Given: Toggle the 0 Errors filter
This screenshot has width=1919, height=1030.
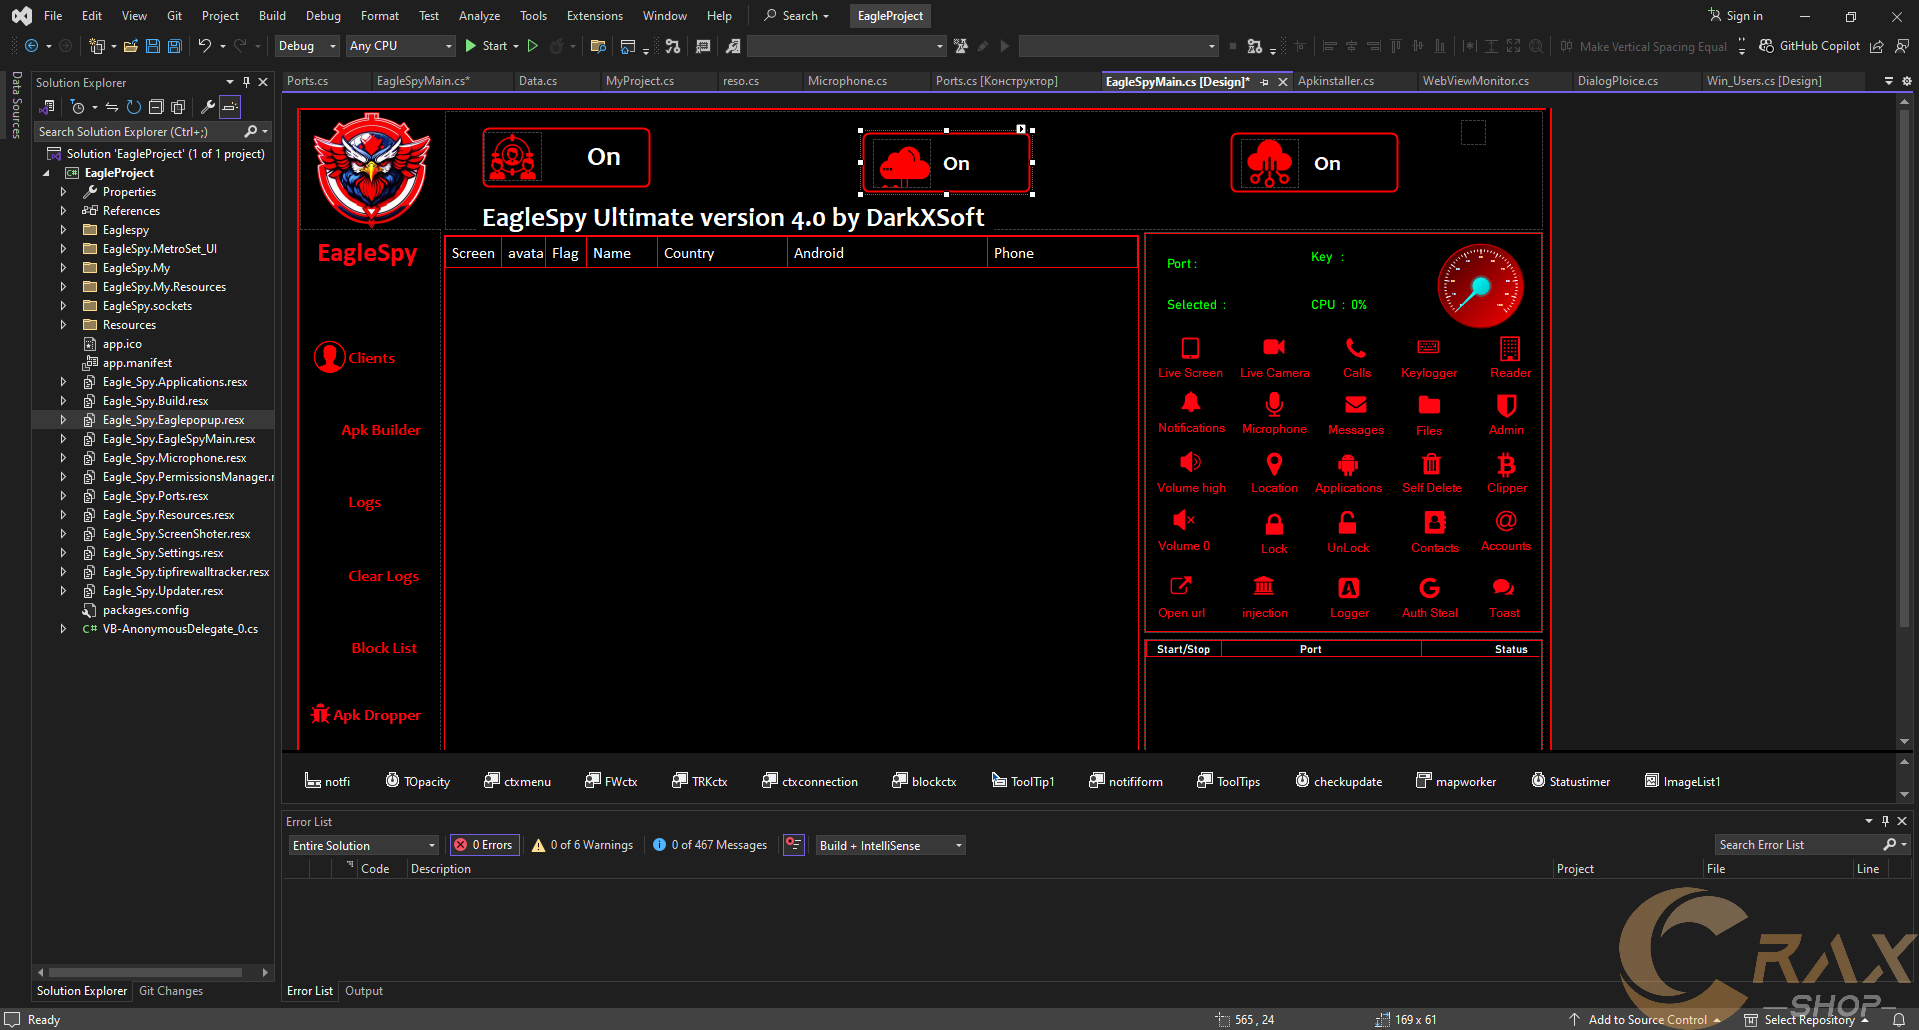Looking at the screenshot, I should point(483,845).
